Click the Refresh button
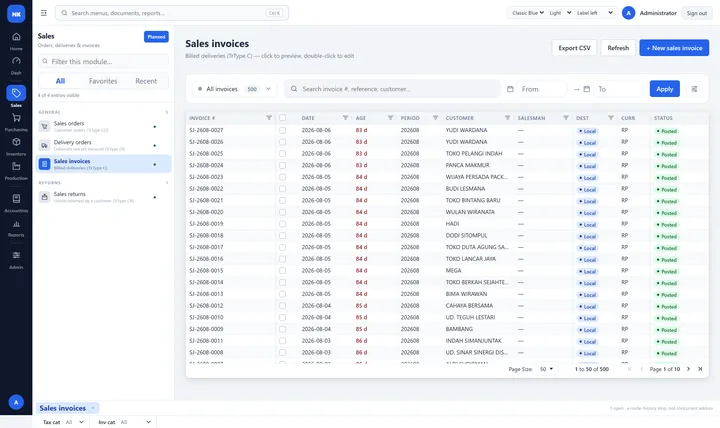Viewport: 720px width, 428px height. pos(618,48)
